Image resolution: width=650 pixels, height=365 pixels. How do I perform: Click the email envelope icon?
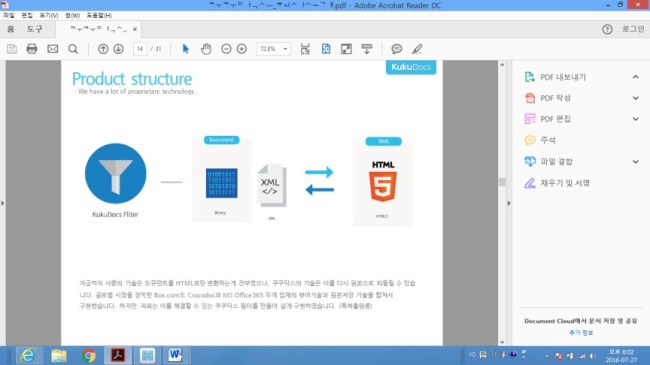(53, 49)
